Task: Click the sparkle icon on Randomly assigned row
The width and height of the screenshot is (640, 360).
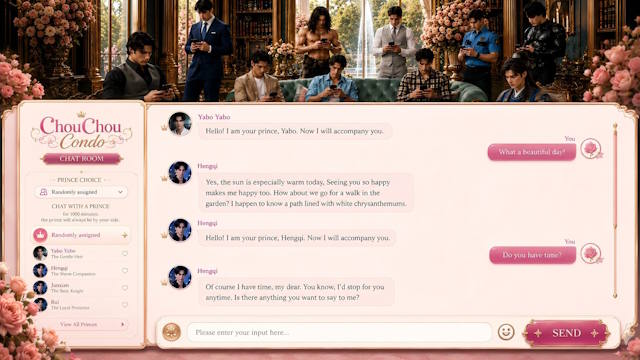Action: [124, 235]
